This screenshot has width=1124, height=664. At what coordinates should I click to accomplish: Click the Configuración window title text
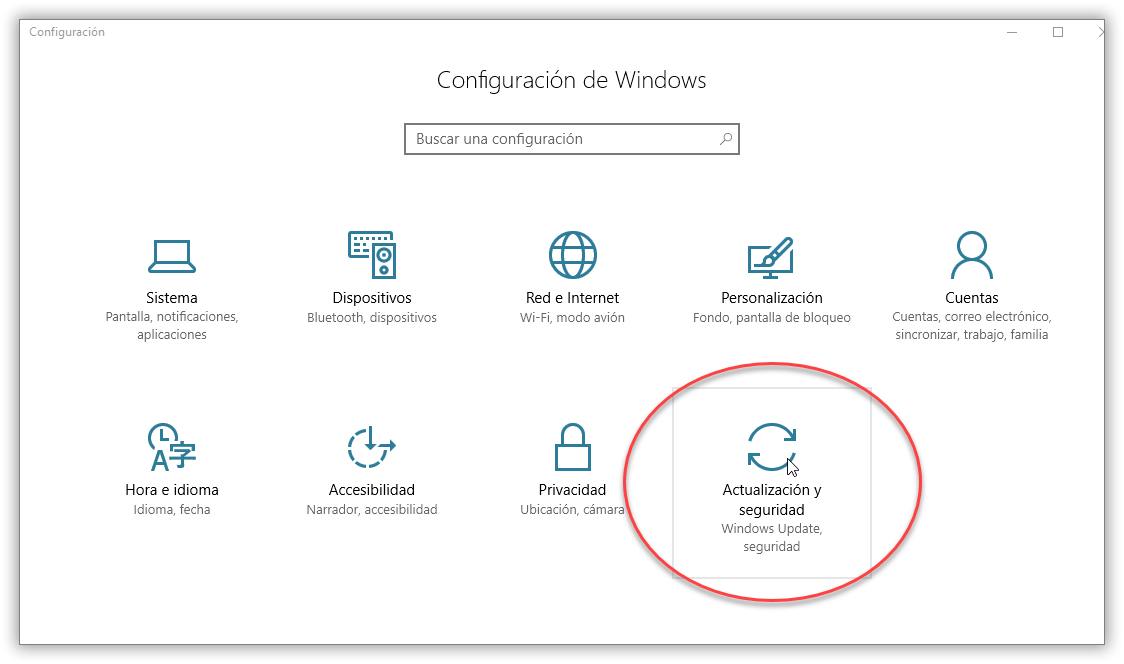pos(67,32)
